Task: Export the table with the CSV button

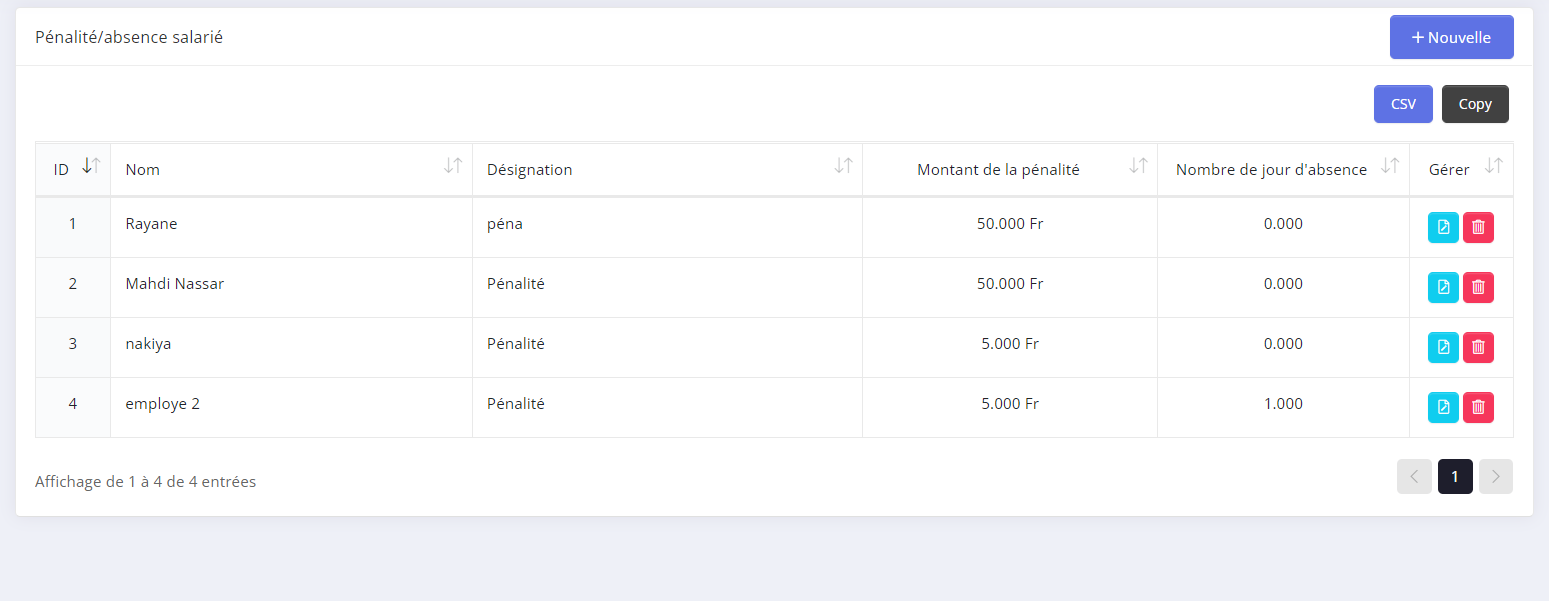Action: pyautogui.click(x=1403, y=104)
